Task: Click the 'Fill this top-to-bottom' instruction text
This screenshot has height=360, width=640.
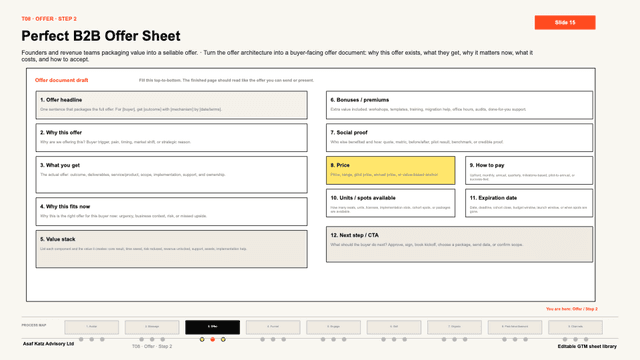Action: 227,80
